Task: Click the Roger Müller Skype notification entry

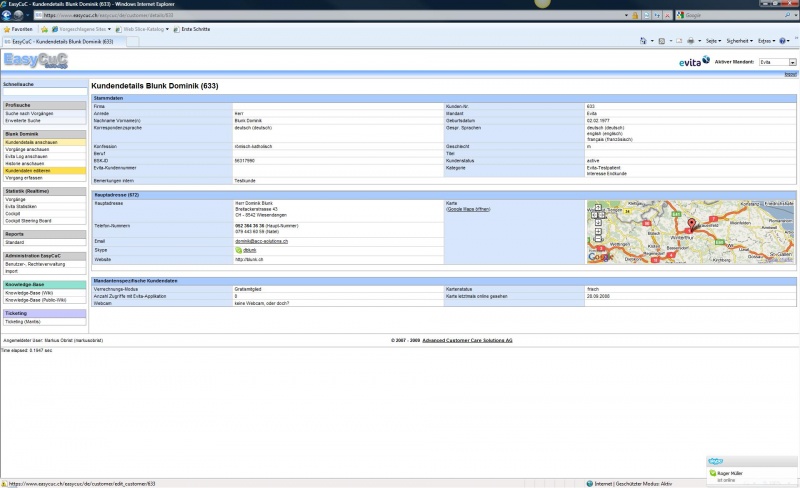Action: (x=730, y=473)
